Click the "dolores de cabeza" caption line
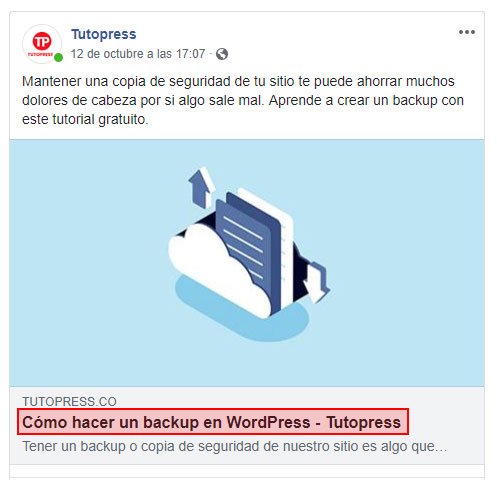 coord(243,100)
